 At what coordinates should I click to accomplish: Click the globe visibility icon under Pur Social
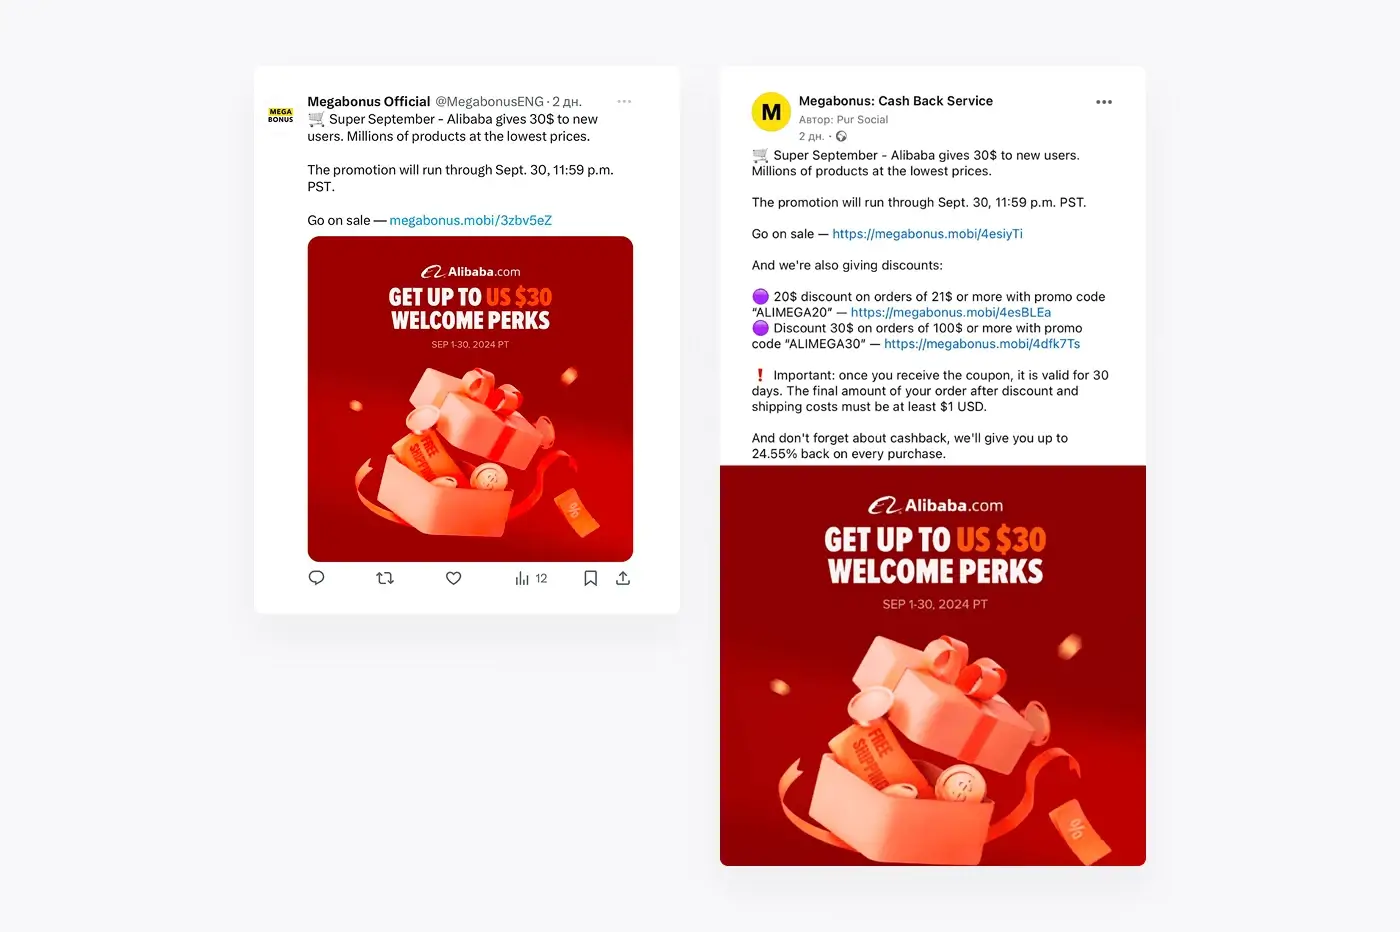[x=841, y=136]
